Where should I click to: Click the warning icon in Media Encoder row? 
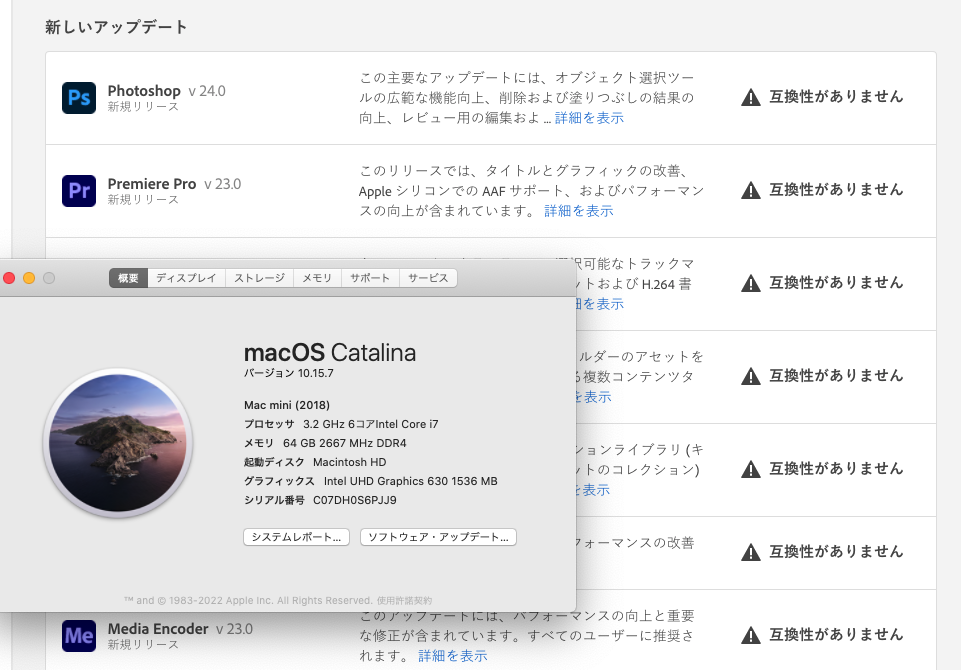[x=751, y=635]
